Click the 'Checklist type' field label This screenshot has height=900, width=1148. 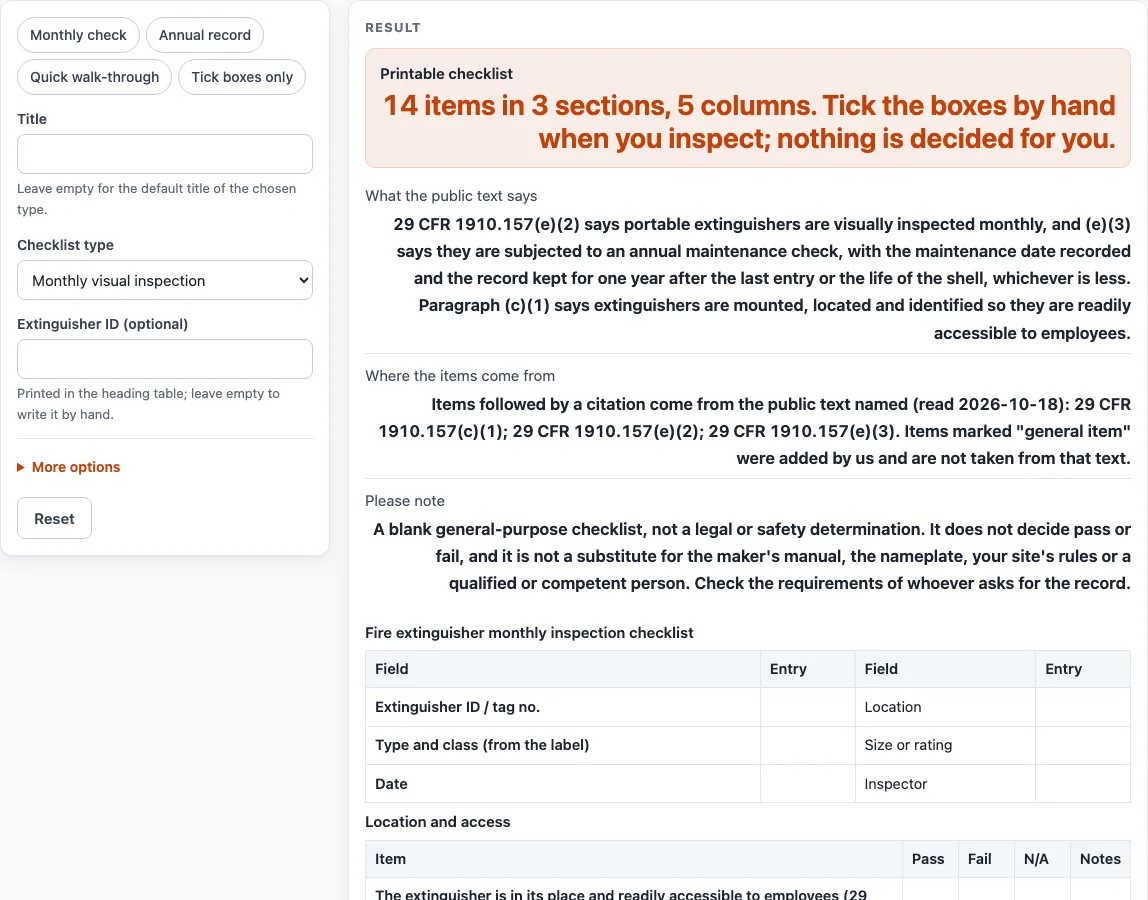[x=65, y=245]
